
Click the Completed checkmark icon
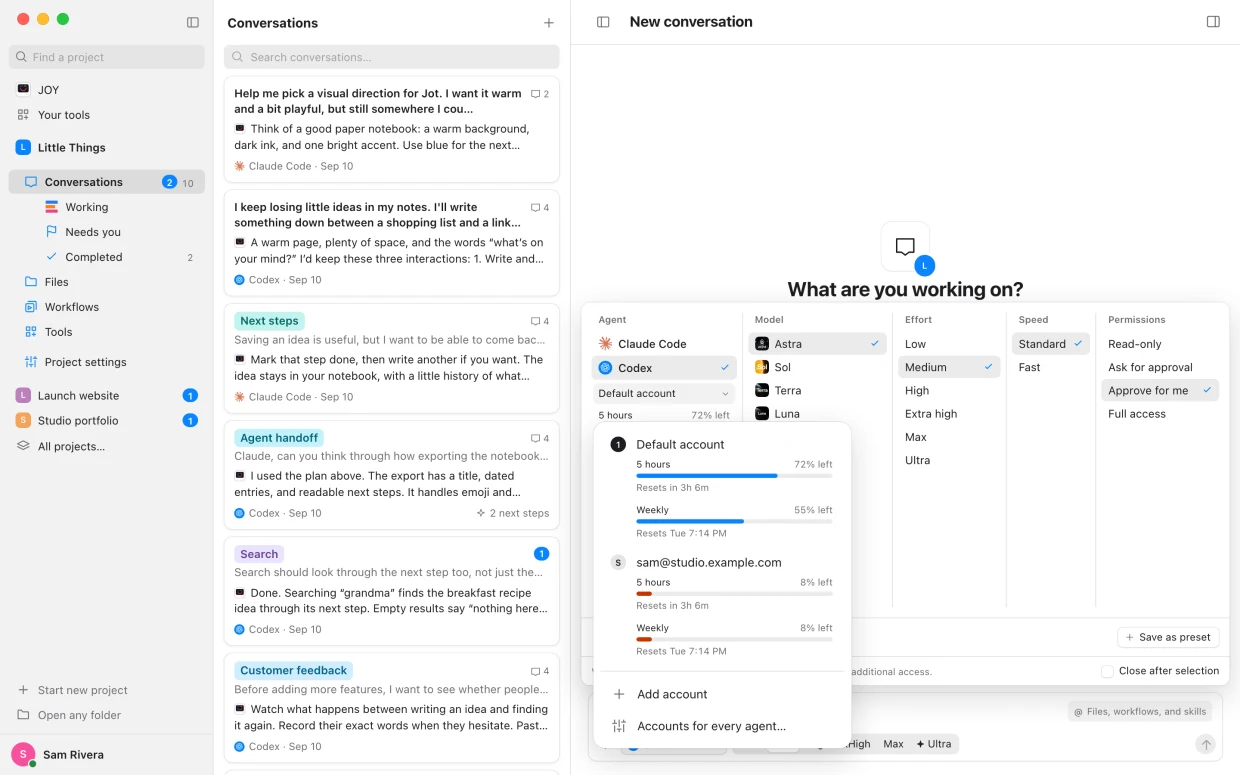52,257
